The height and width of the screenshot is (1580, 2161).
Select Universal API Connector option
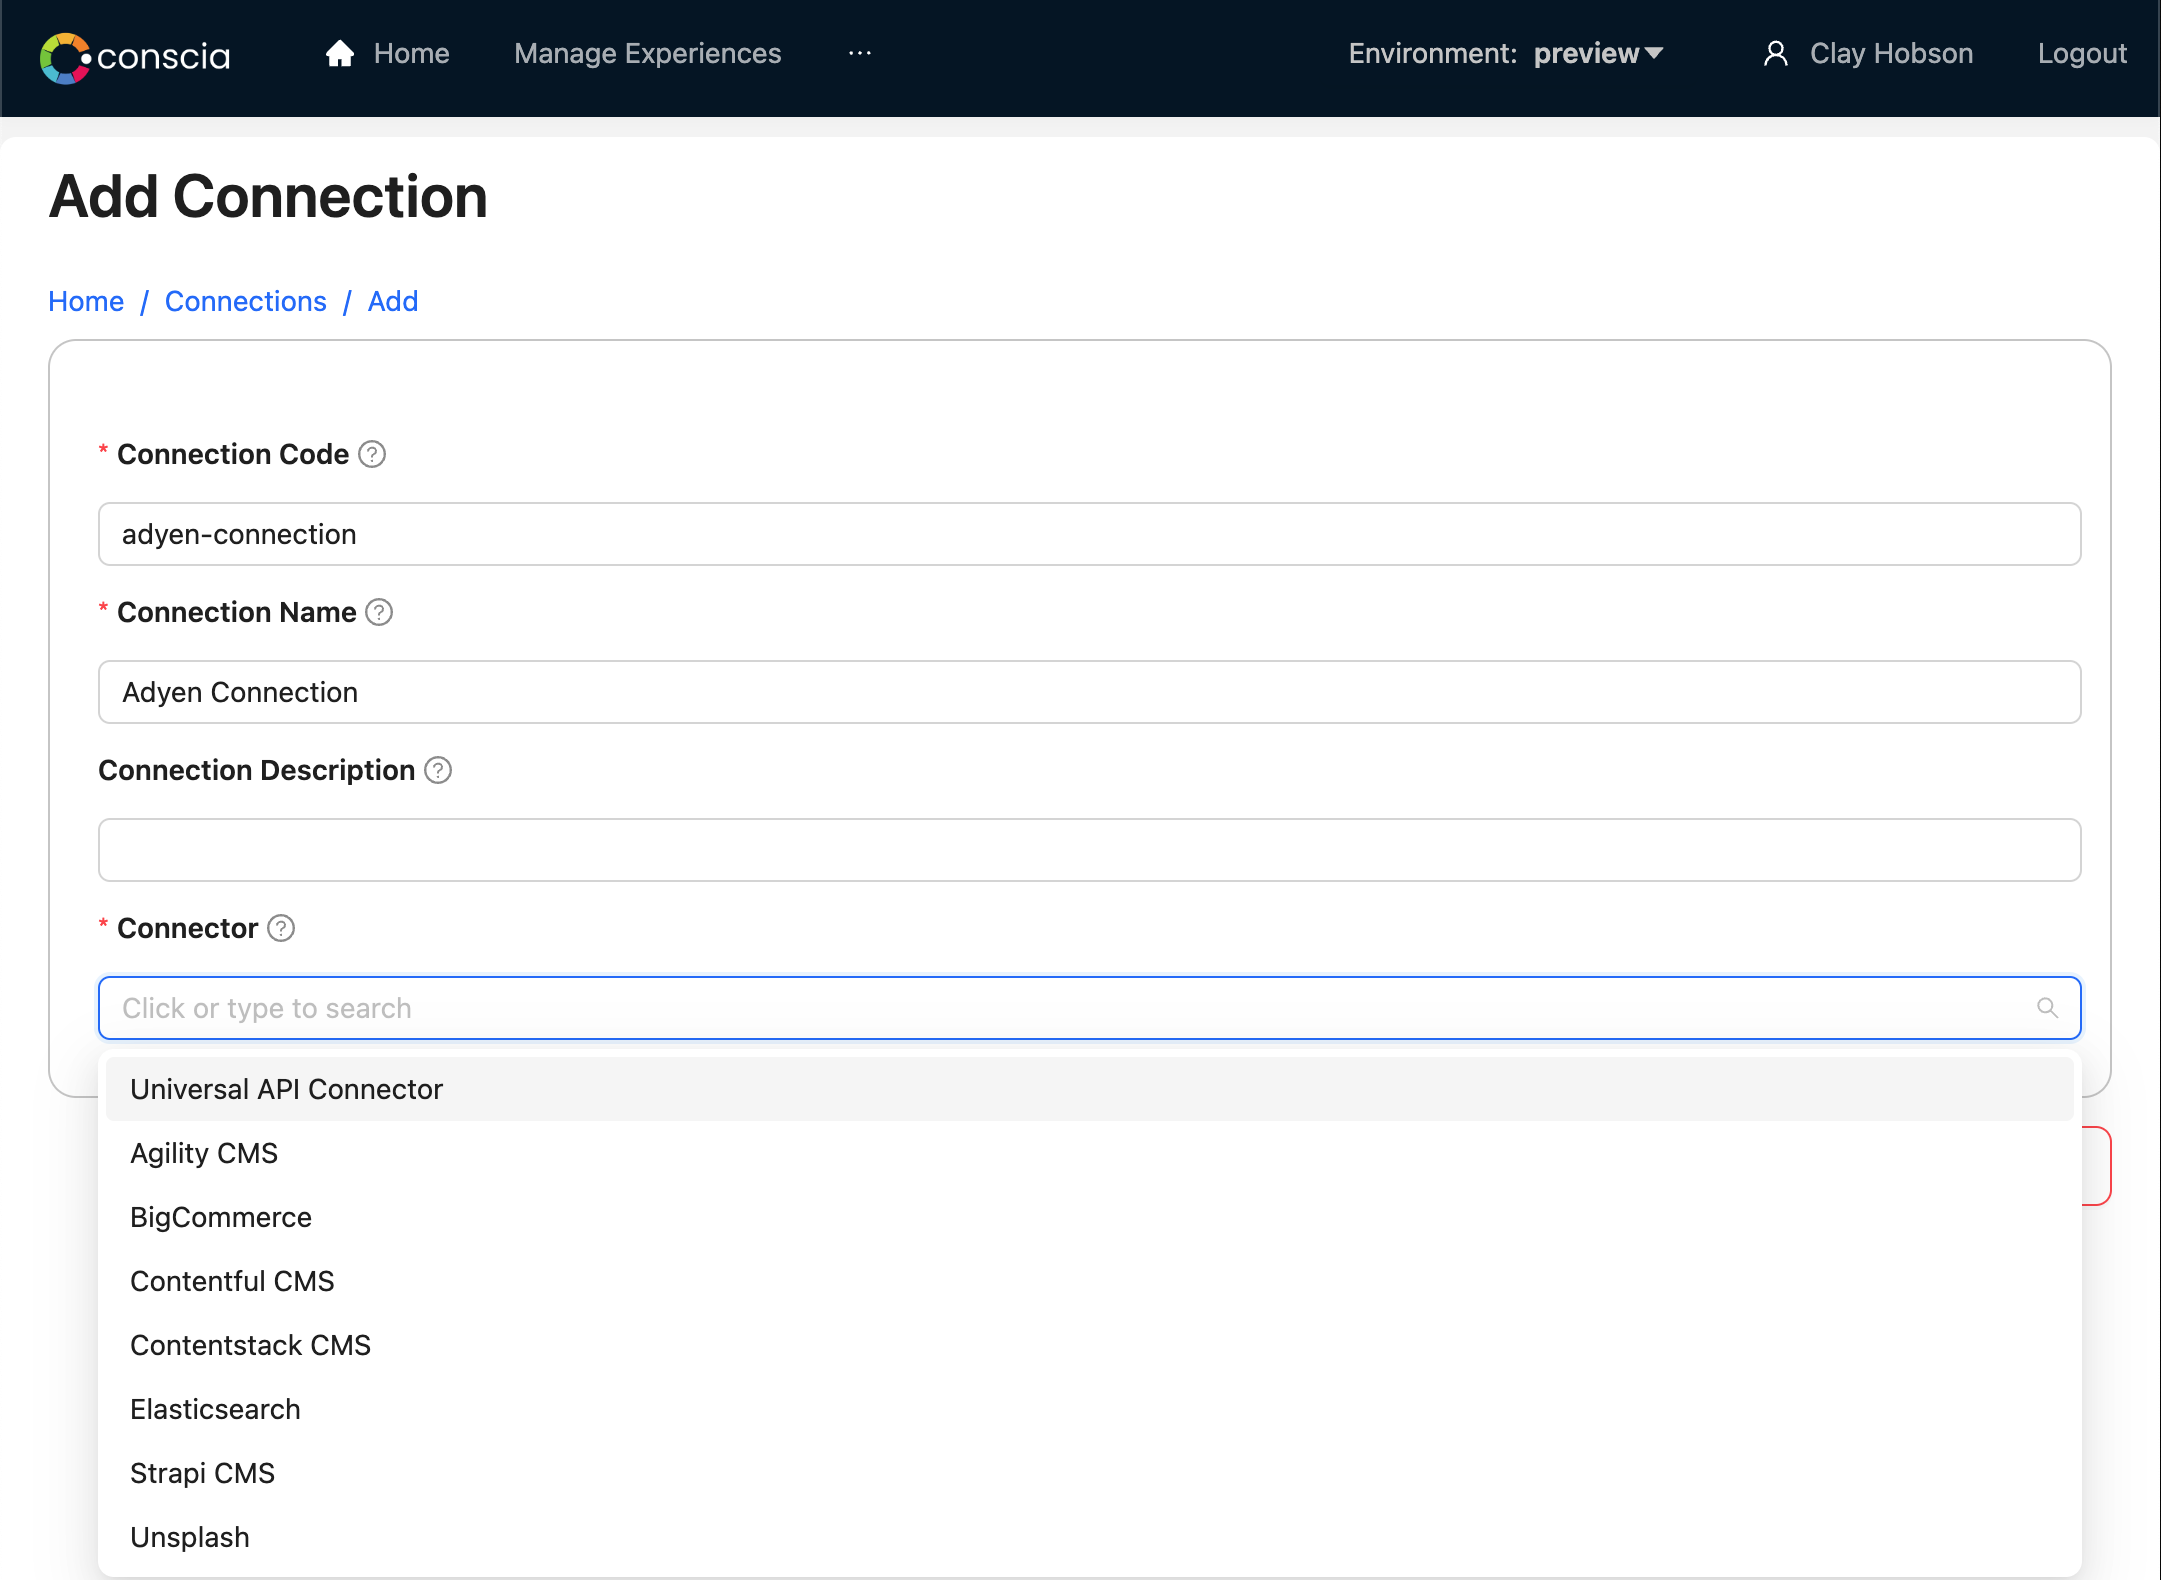coord(1090,1089)
